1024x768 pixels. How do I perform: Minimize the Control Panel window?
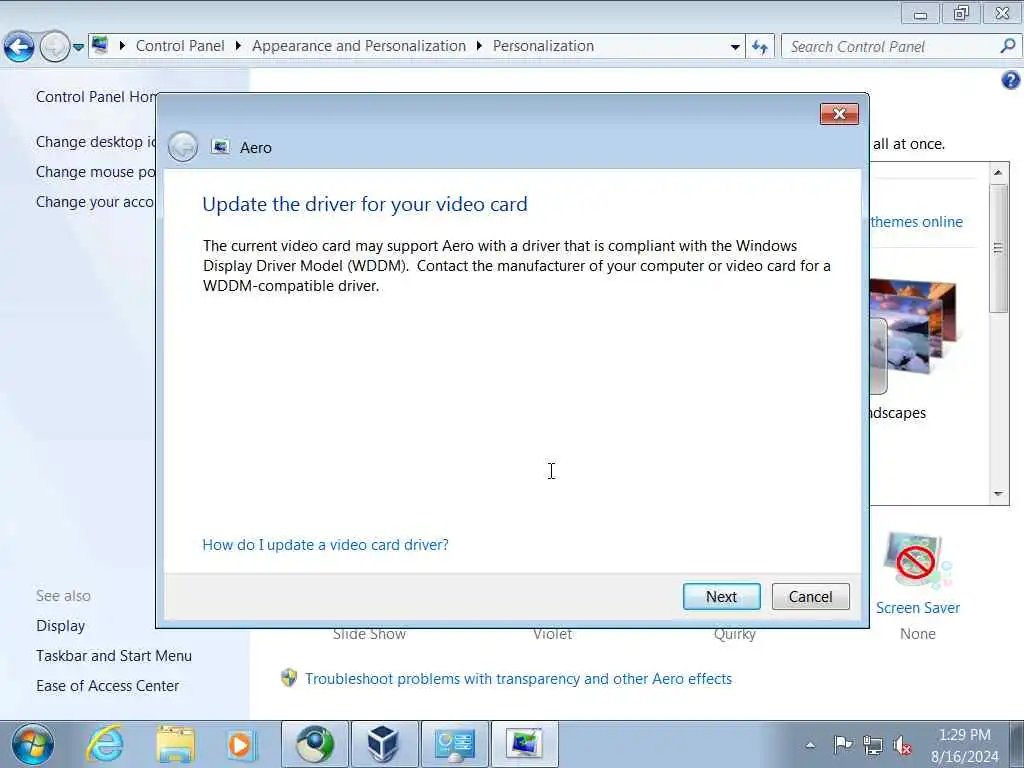[x=920, y=13]
